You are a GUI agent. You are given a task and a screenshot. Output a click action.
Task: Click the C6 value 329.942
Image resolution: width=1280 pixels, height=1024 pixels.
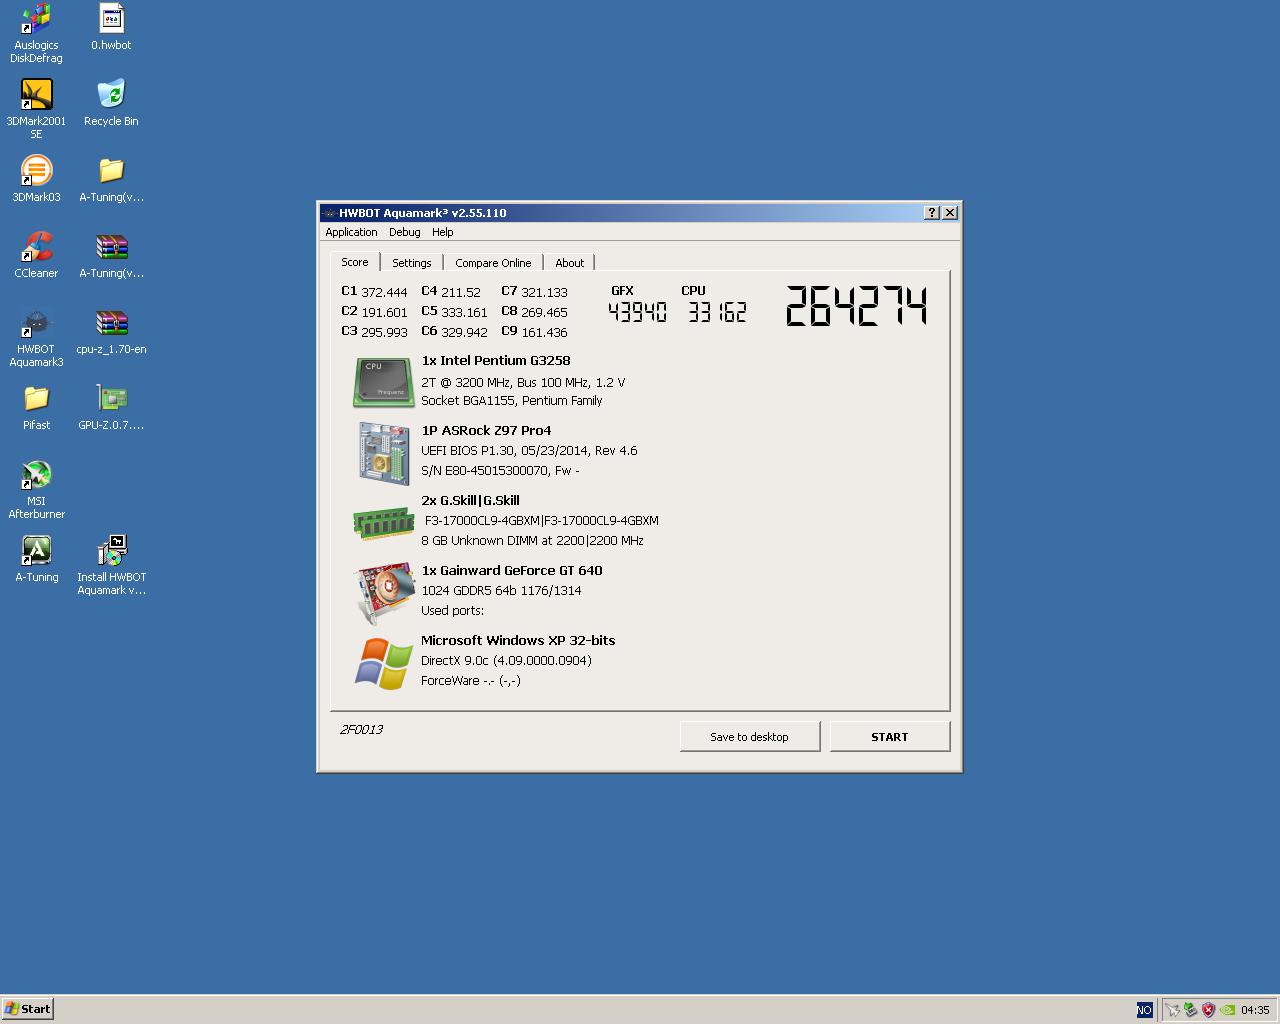465,332
